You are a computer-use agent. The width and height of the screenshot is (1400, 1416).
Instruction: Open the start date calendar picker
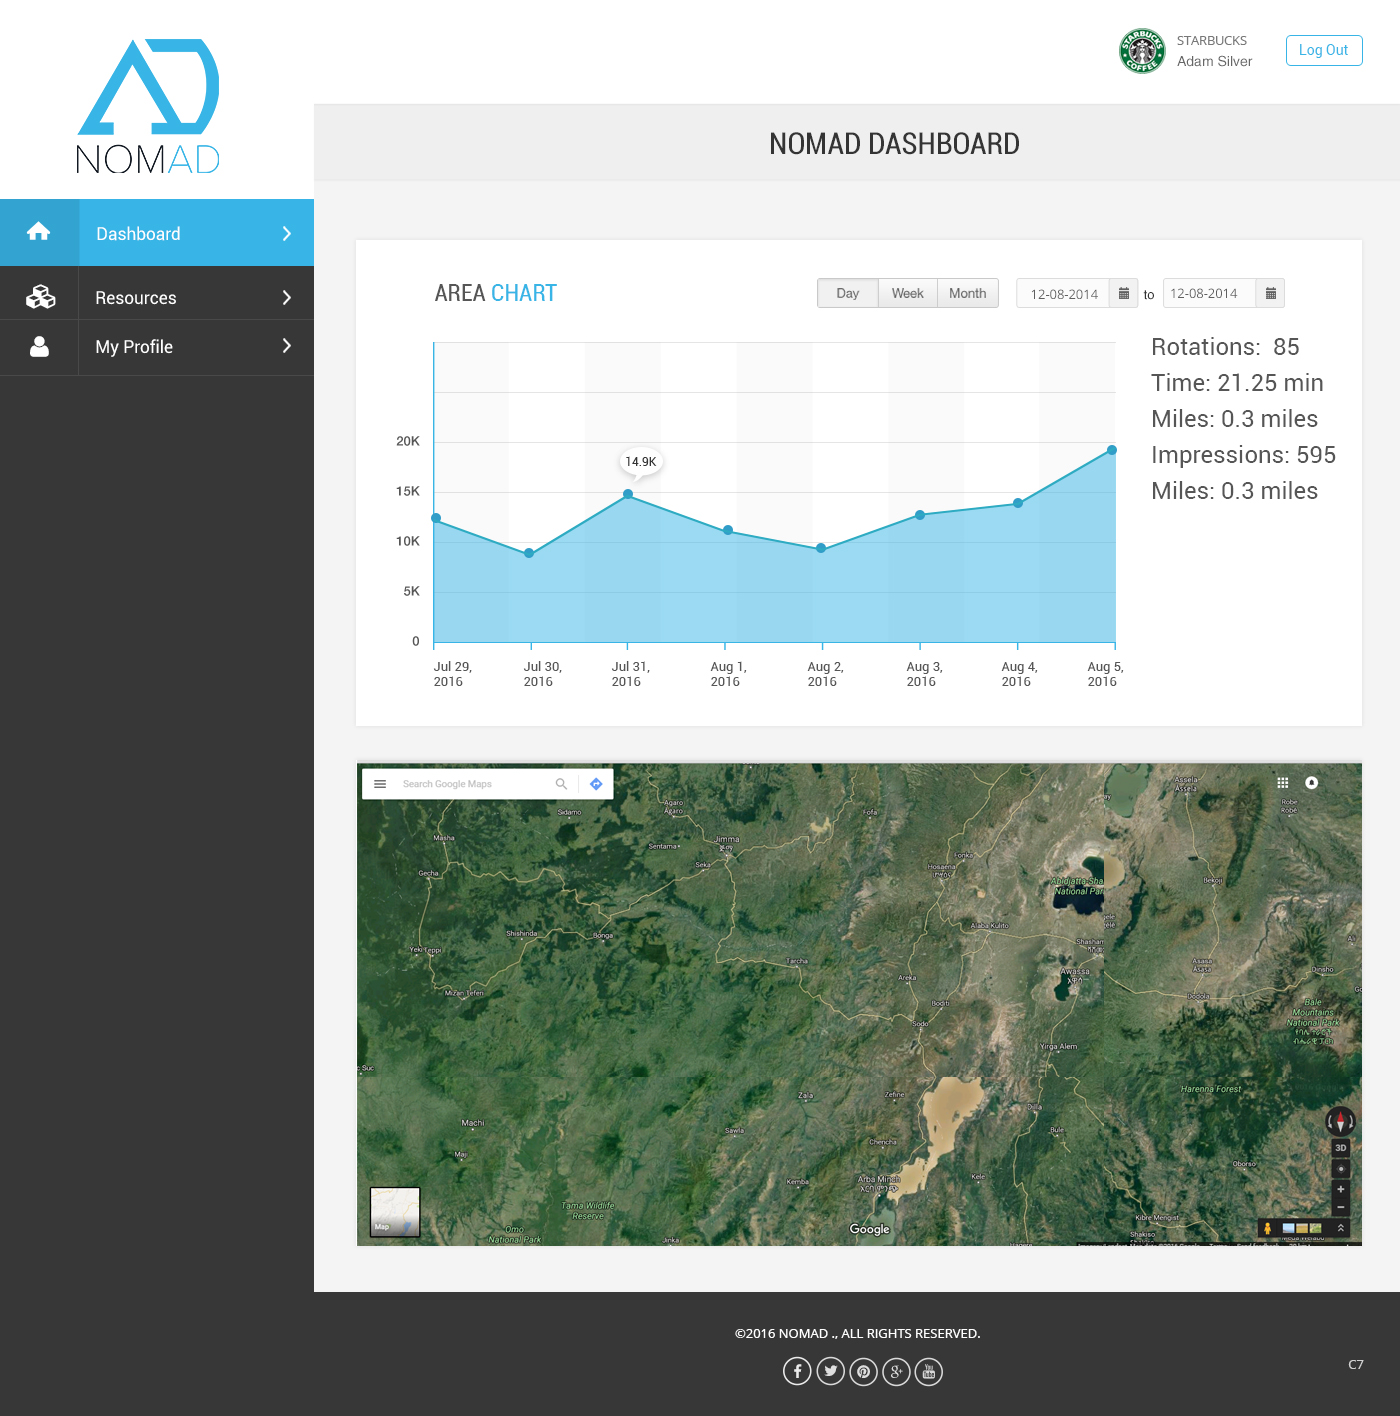1123,293
